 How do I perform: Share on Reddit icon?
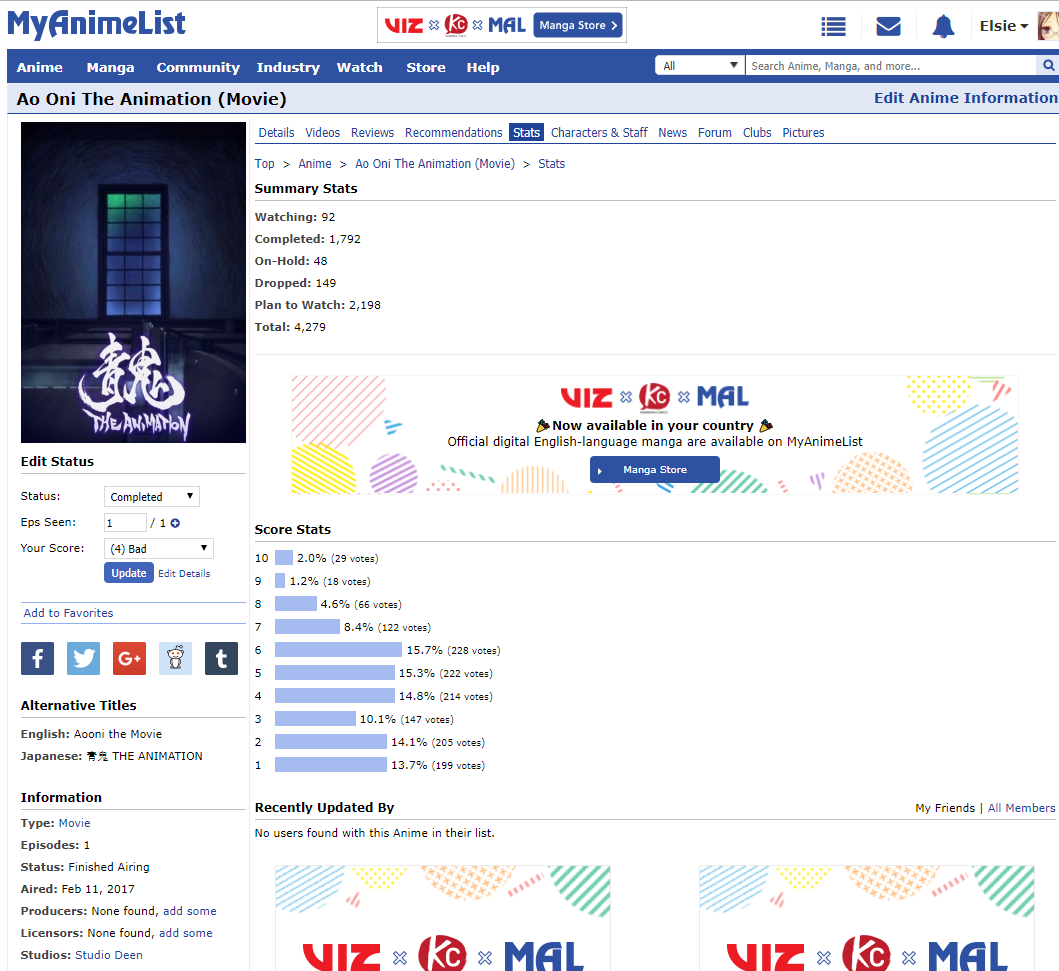pyautogui.click(x=175, y=658)
